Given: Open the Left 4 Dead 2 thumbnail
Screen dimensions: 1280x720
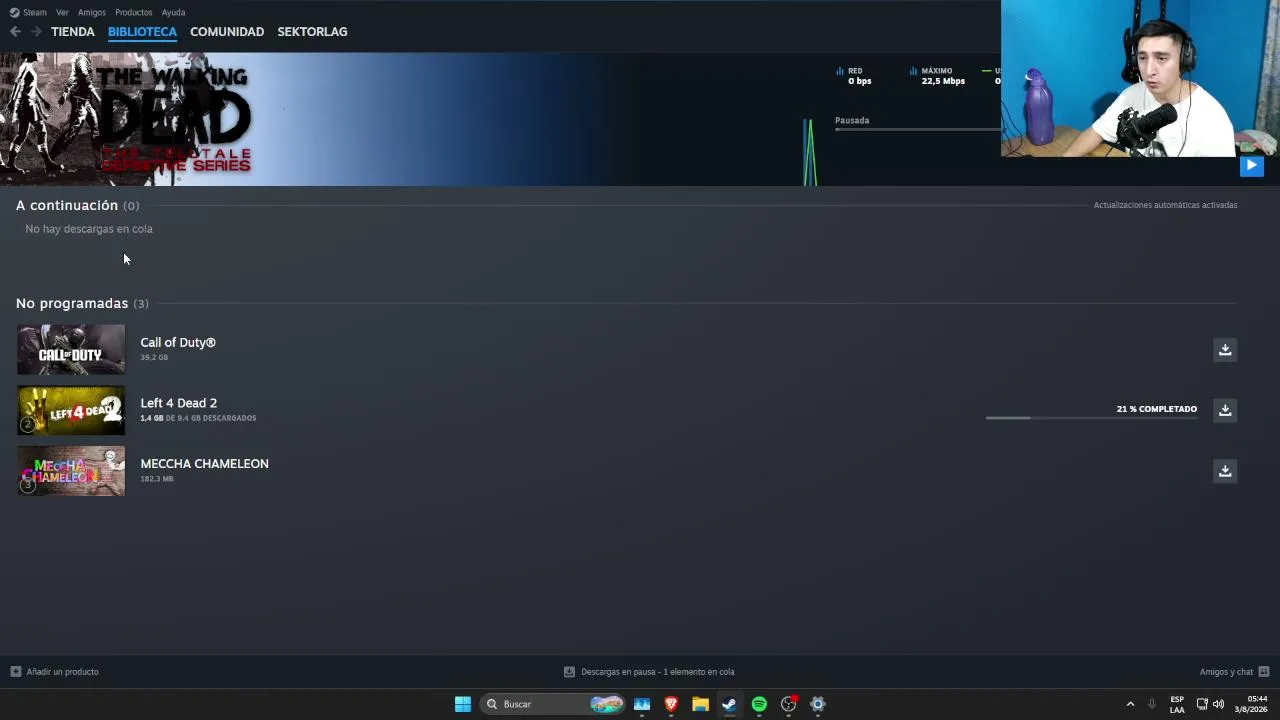Looking at the screenshot, I should [71, 410].
